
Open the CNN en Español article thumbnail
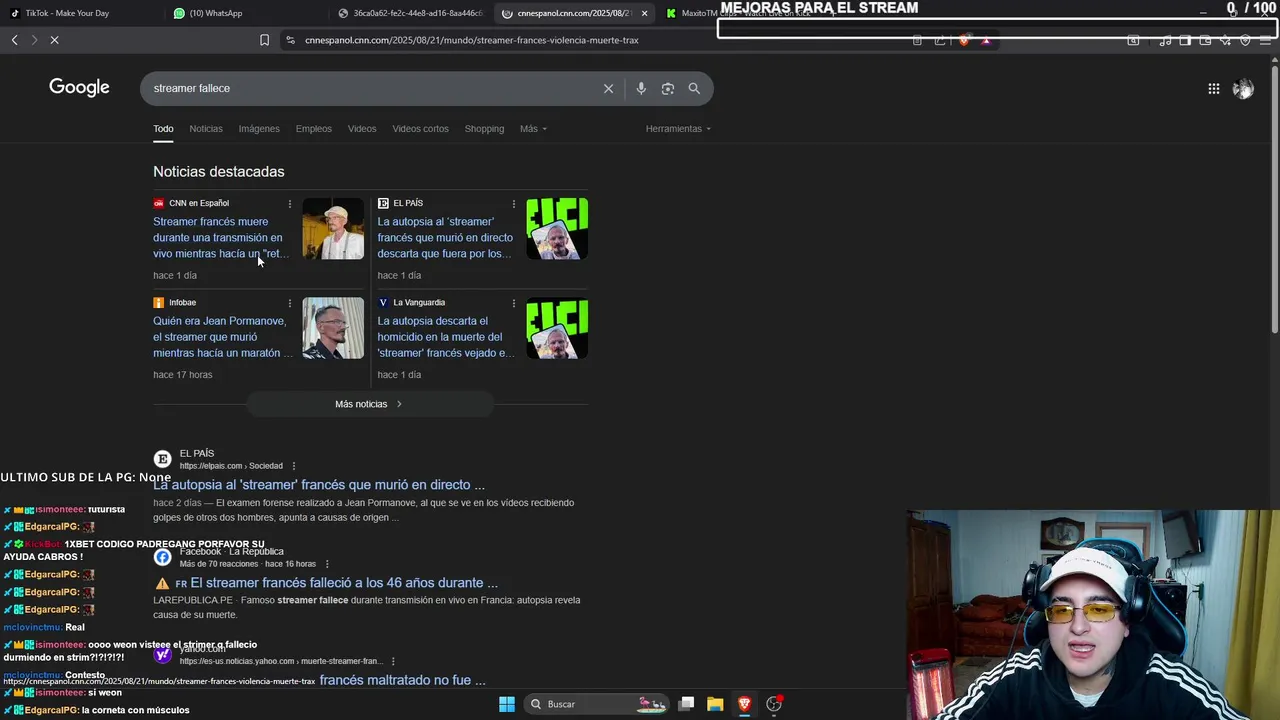[x=333, y=229]
